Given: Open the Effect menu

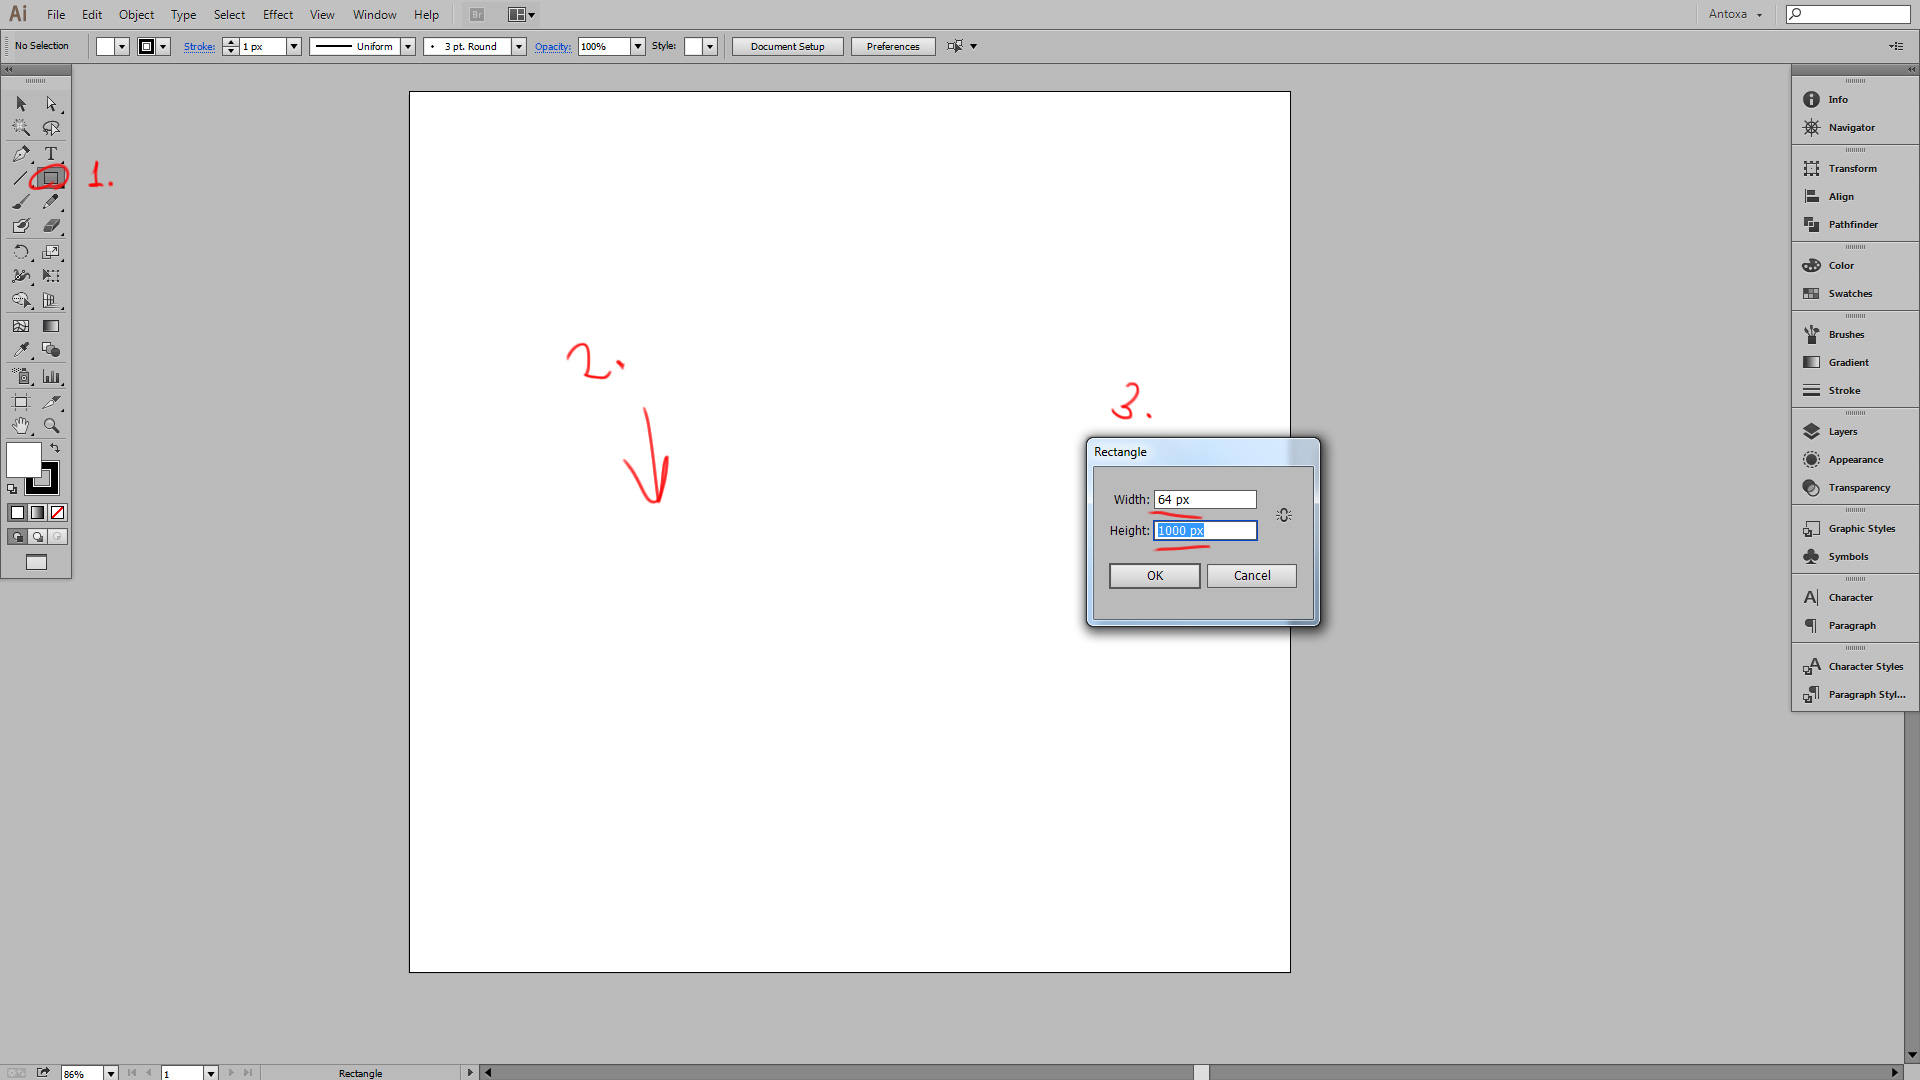Looking at the screenshot, I should click(x=277, y=15).
